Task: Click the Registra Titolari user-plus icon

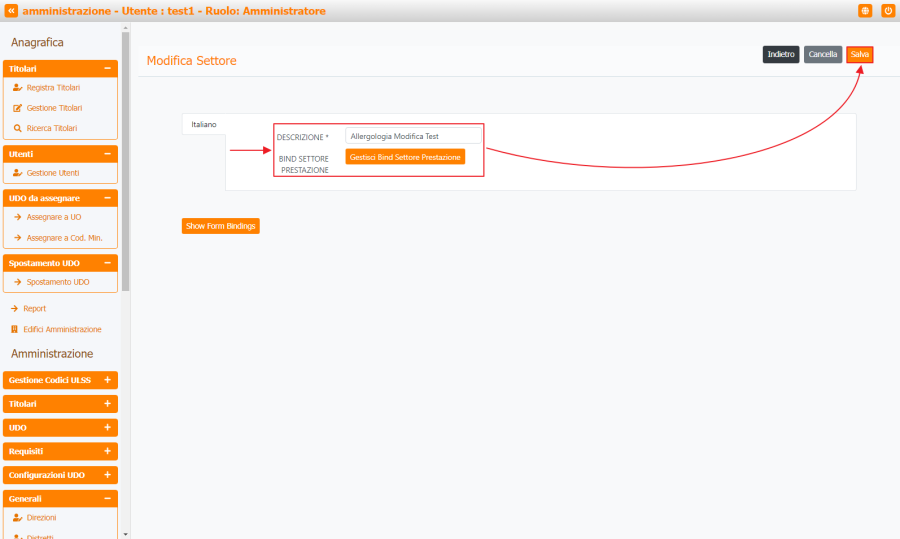Action: tap(17, 88)
